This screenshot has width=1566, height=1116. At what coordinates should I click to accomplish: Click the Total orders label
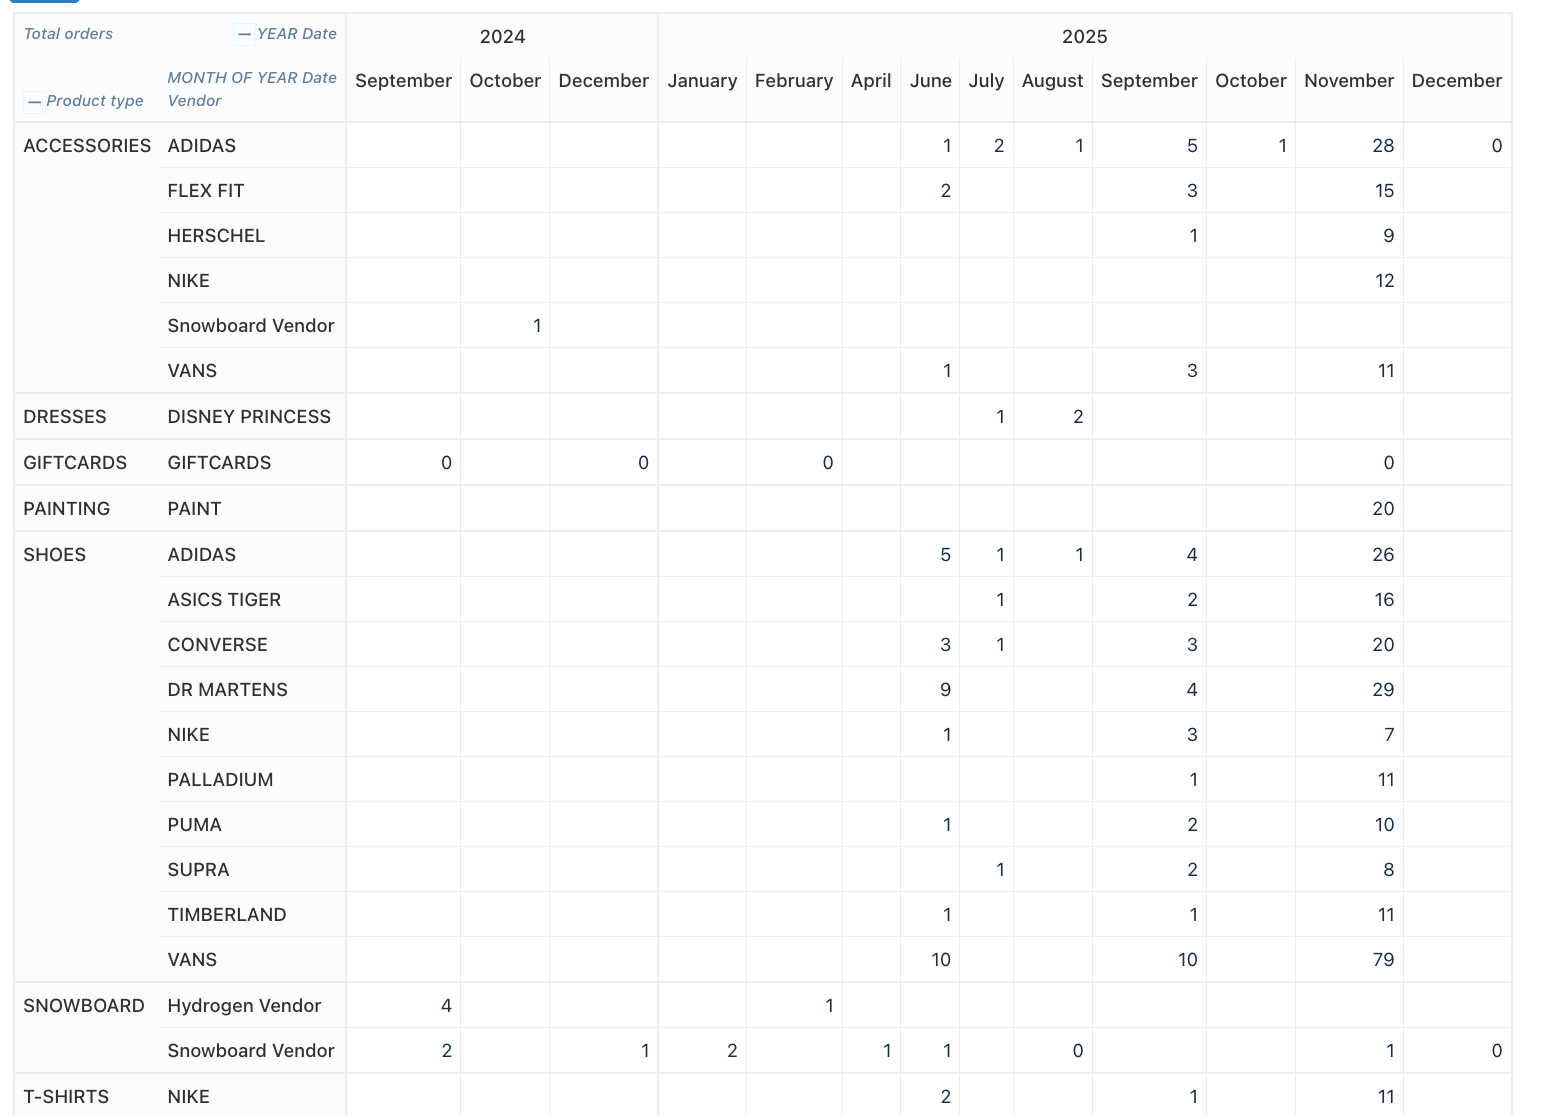pyautogui.click(x=68, y=34)
